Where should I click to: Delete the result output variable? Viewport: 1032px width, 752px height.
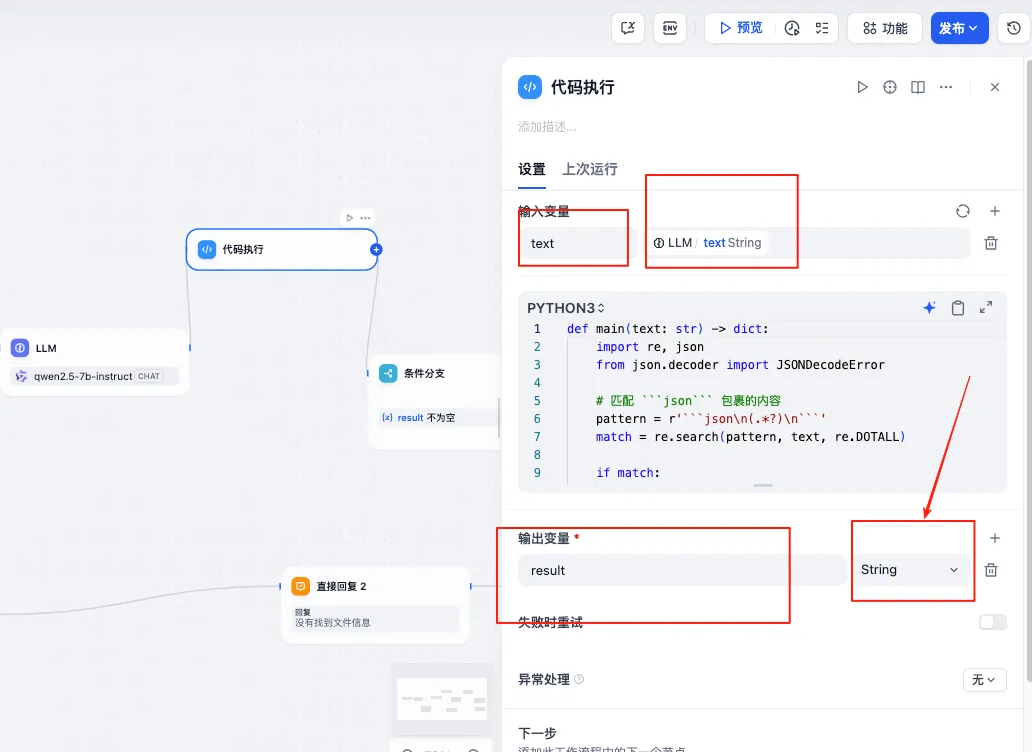[991, 570]
